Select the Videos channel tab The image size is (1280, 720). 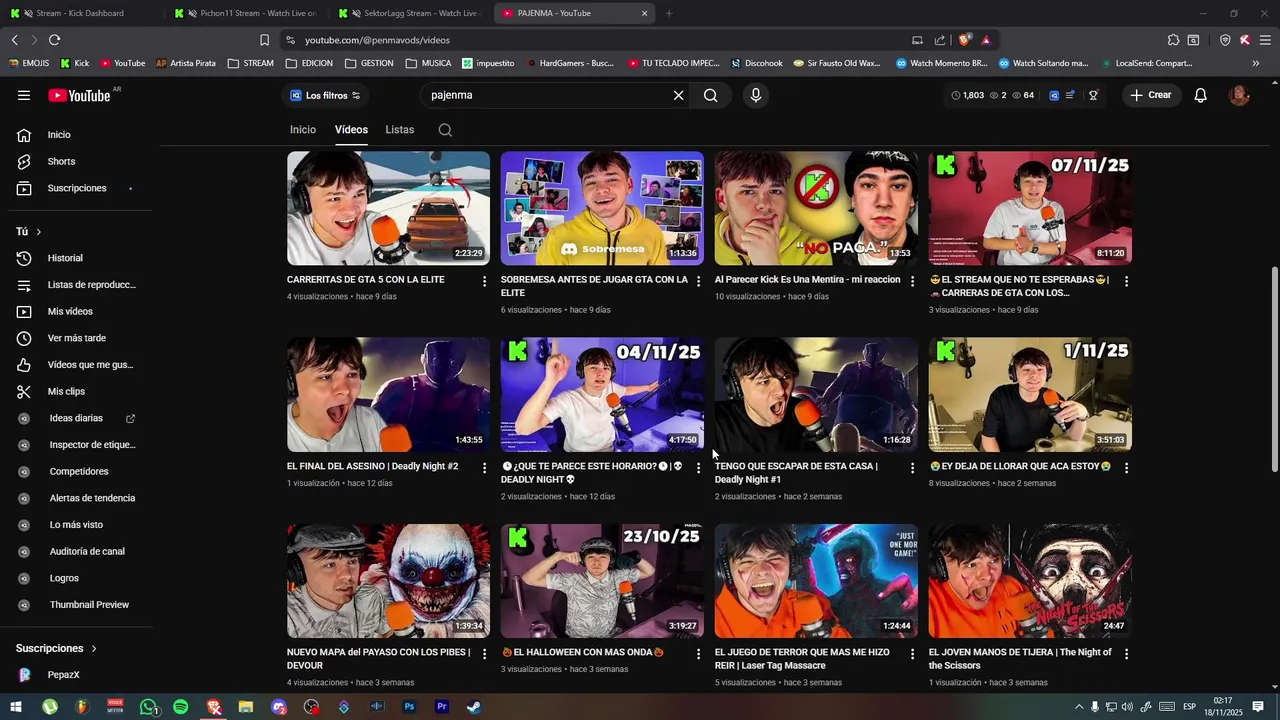[351, 130]
